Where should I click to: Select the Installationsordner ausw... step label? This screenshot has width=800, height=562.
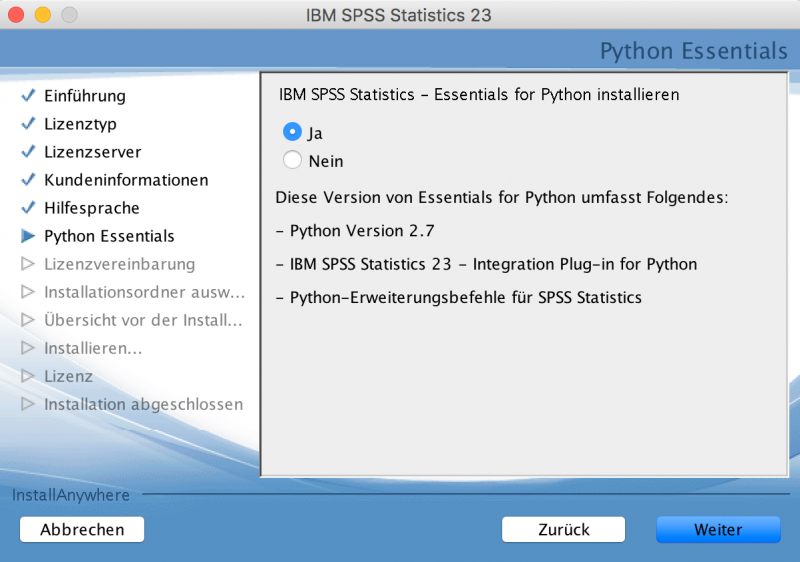[x=144, y=292]
